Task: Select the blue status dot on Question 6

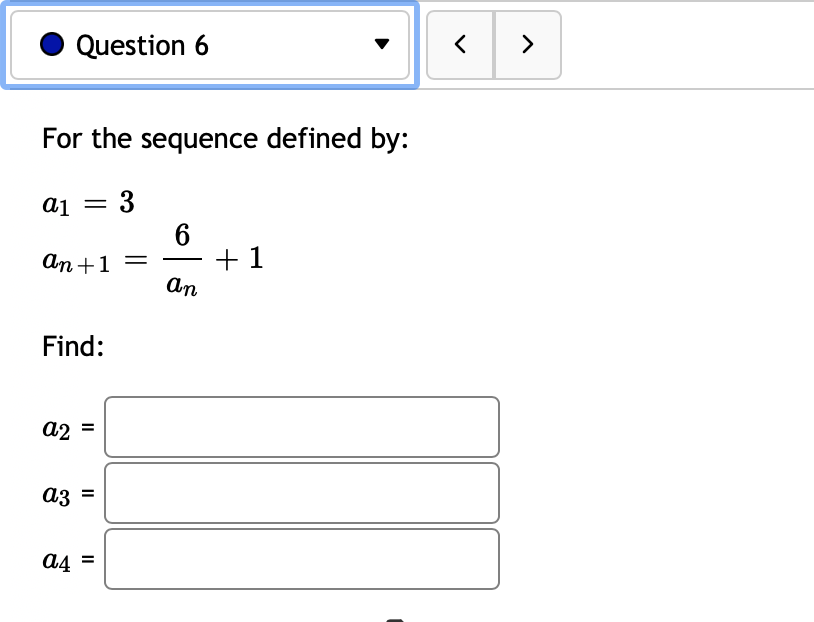Action: (x=51, y=44)
